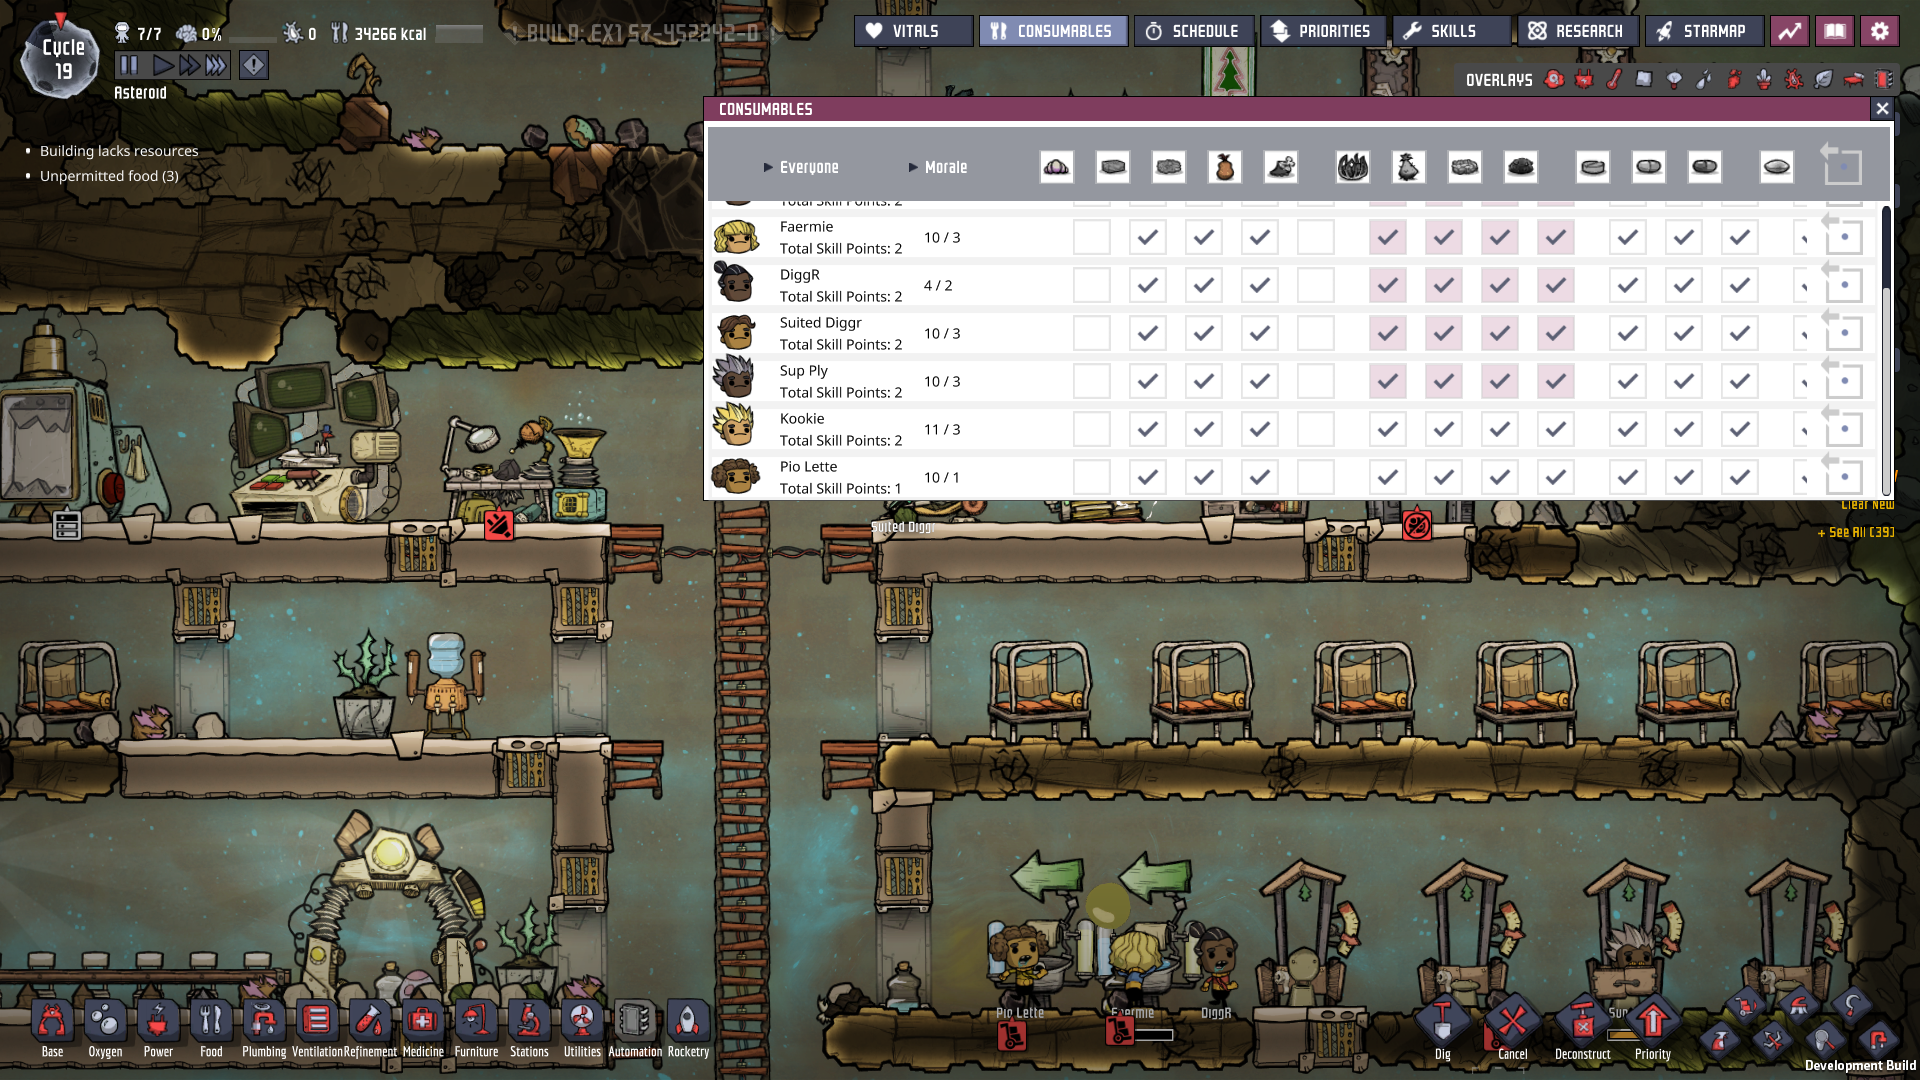Toggle first food checkbox for Faermie
This screenshot has width=1920, height=1080.
[x=1092, y=238]
